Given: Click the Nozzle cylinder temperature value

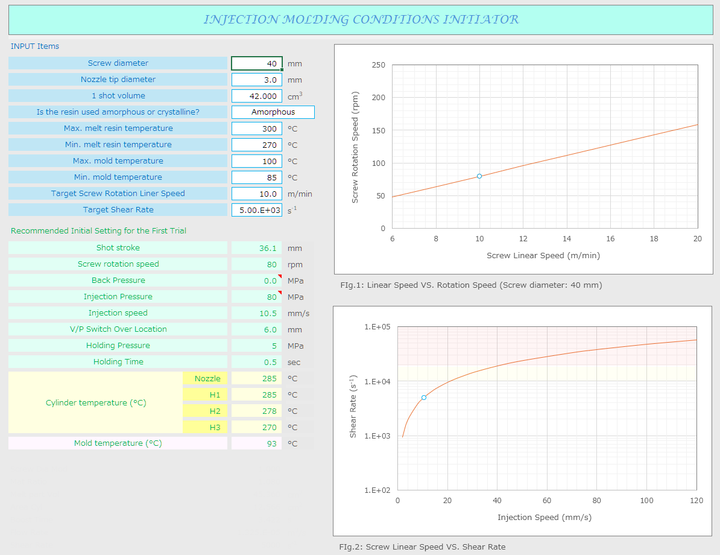Looking at the screenshot, I should click(257, 379).
